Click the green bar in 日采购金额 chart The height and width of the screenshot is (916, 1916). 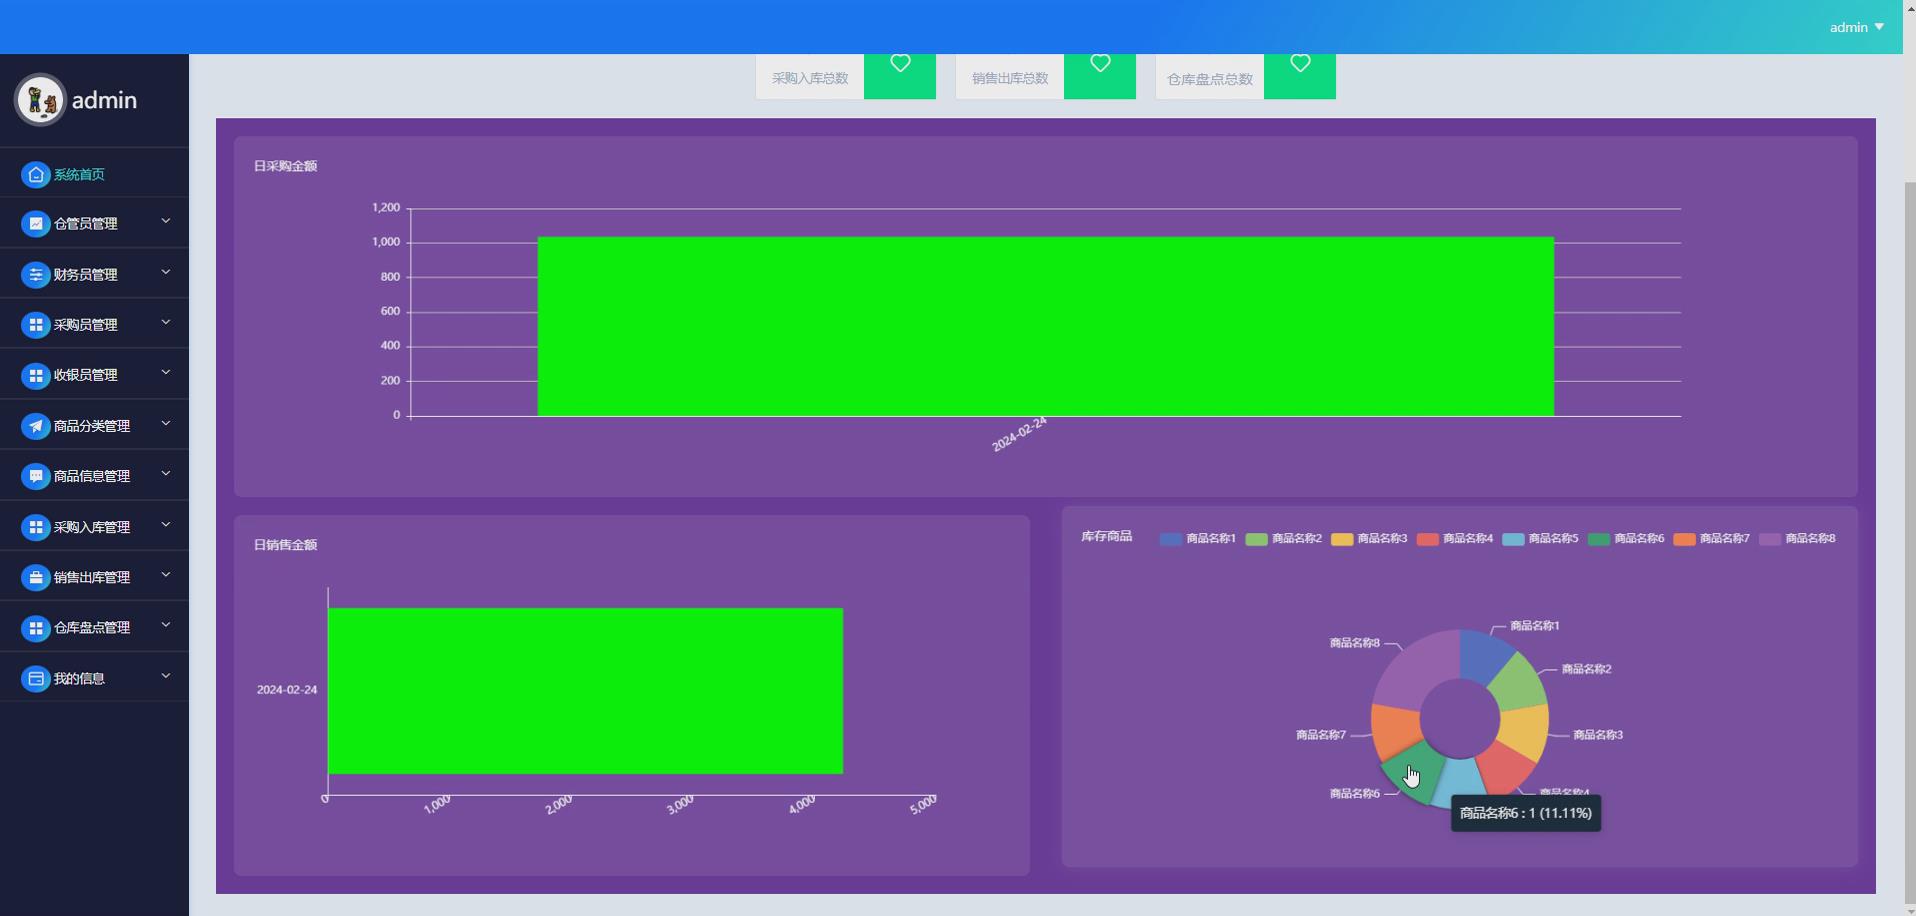pyautogui.click(x=1046, y=326)
